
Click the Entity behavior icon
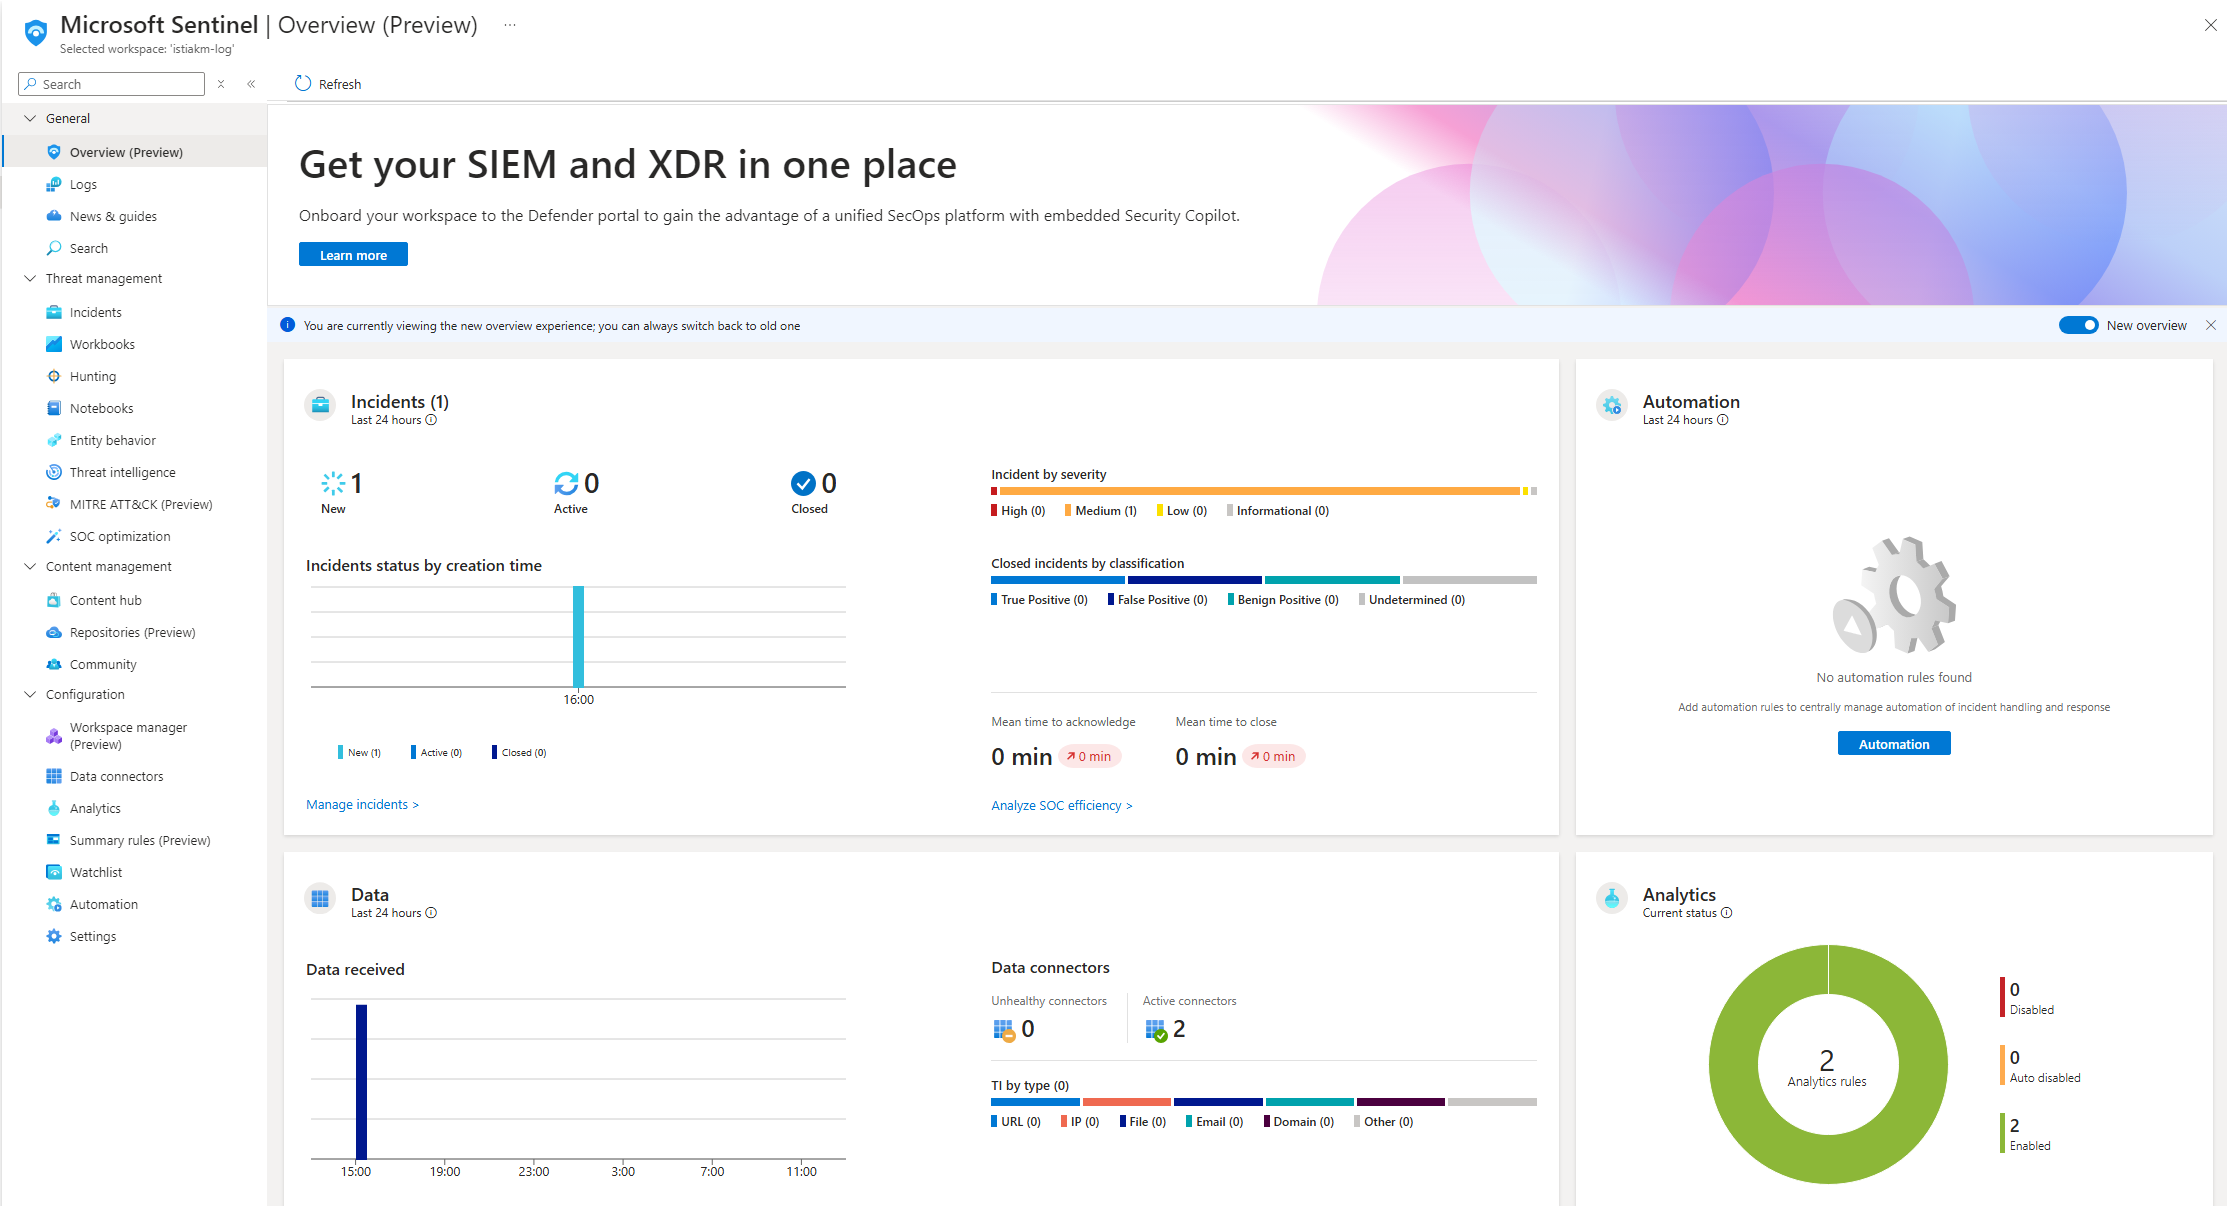54,440
